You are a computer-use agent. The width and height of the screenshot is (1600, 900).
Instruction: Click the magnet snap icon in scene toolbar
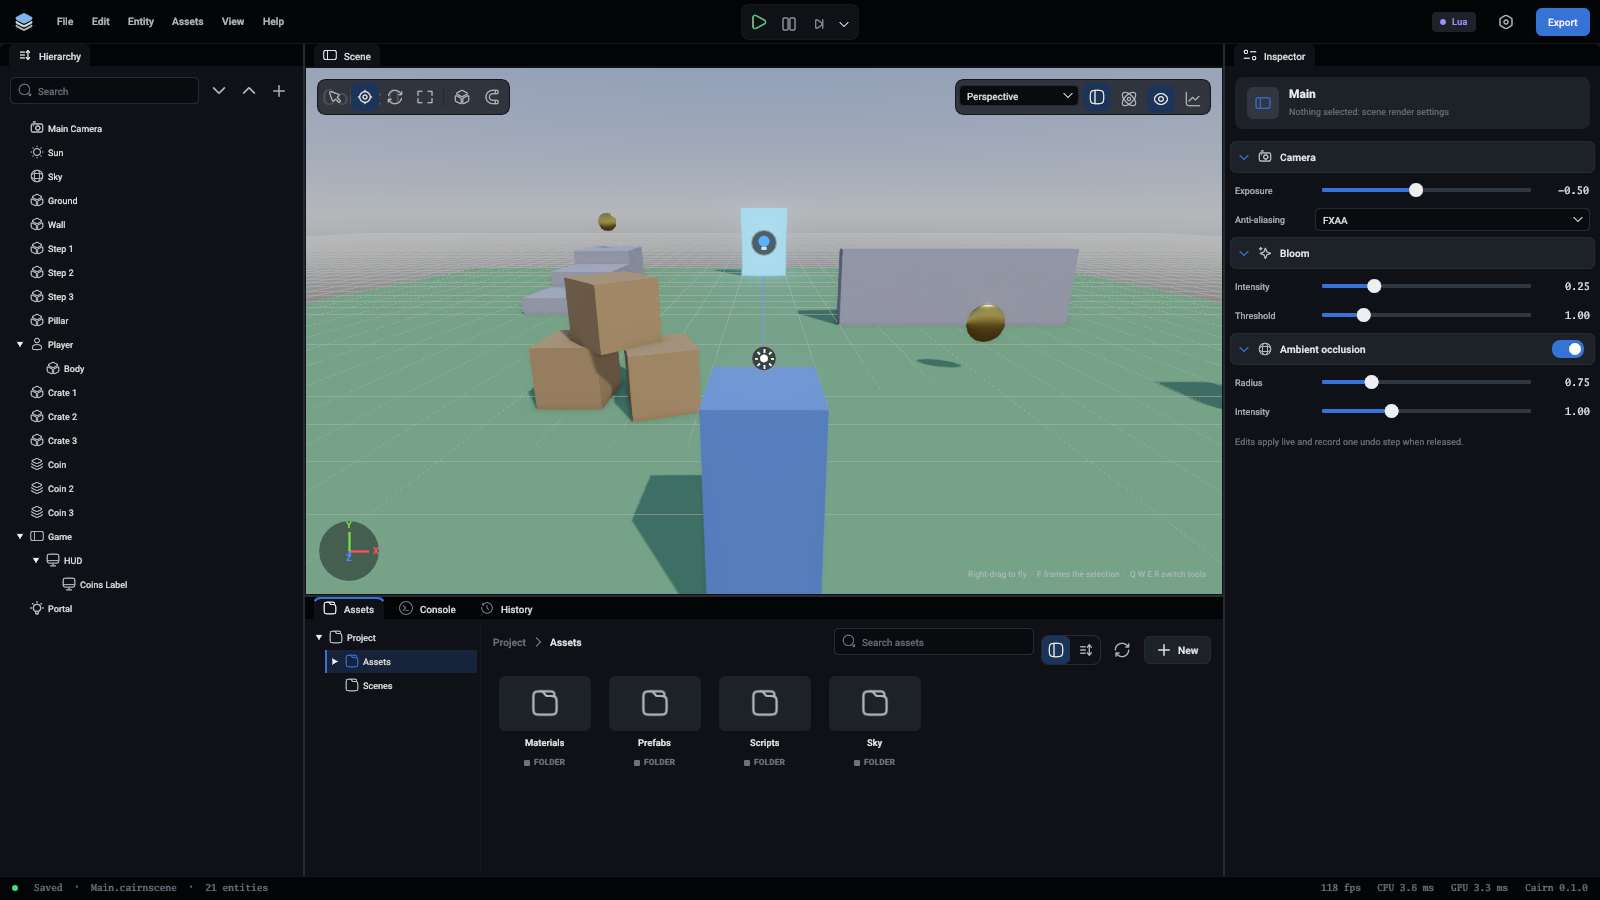[x=492, y=97]
